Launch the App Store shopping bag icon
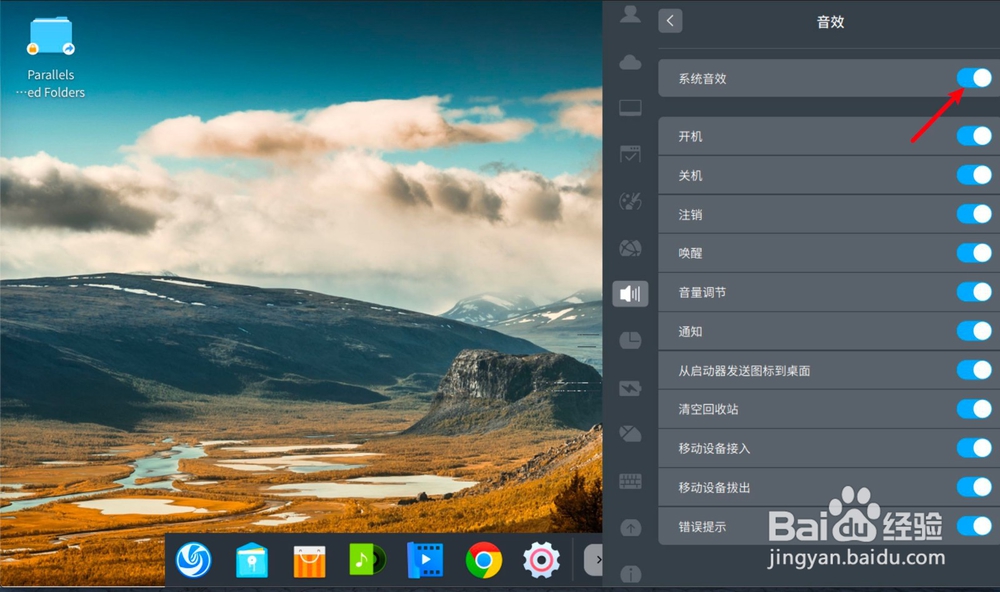1000x592 pixels. coord(309,561)
